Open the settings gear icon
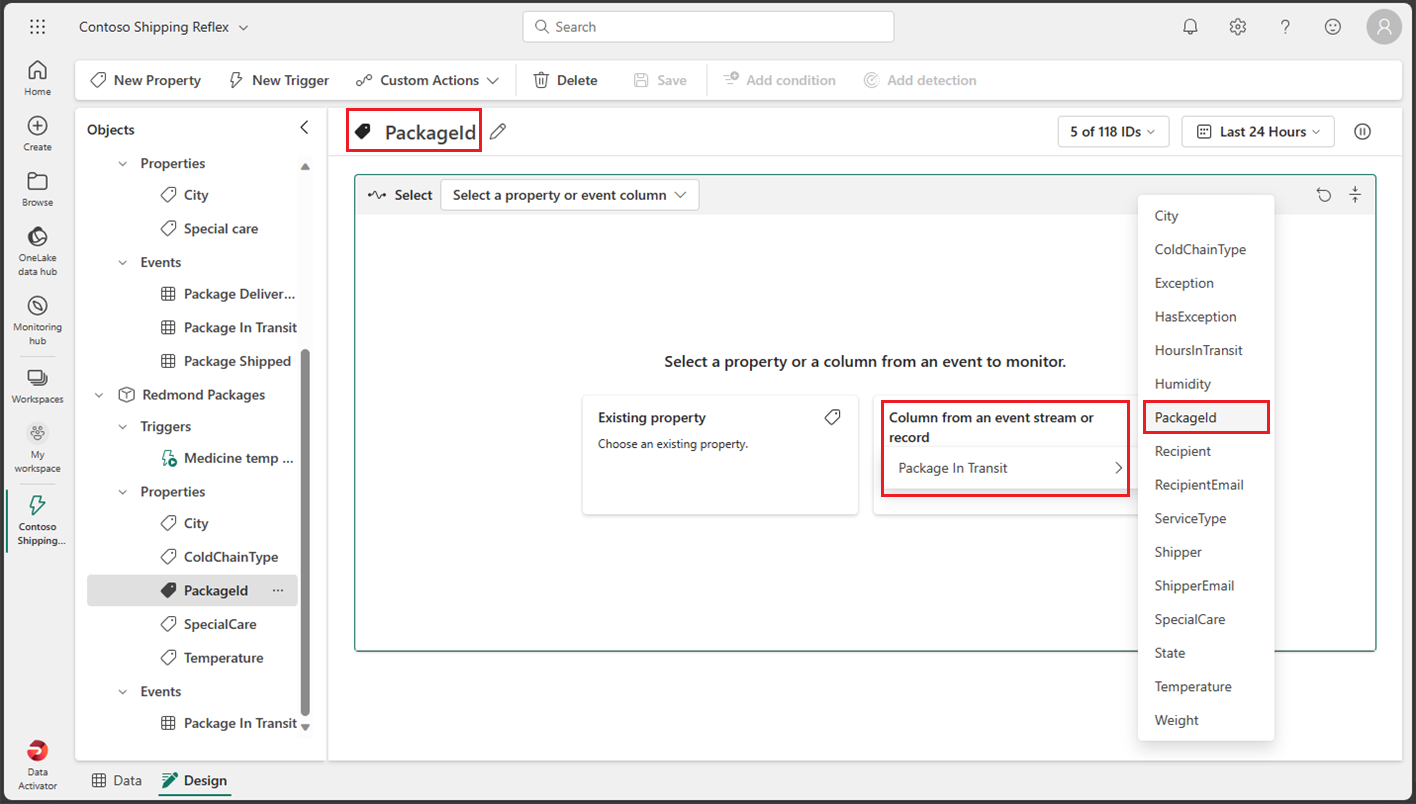This screenshot has height=804, width=1416. 1238,27
